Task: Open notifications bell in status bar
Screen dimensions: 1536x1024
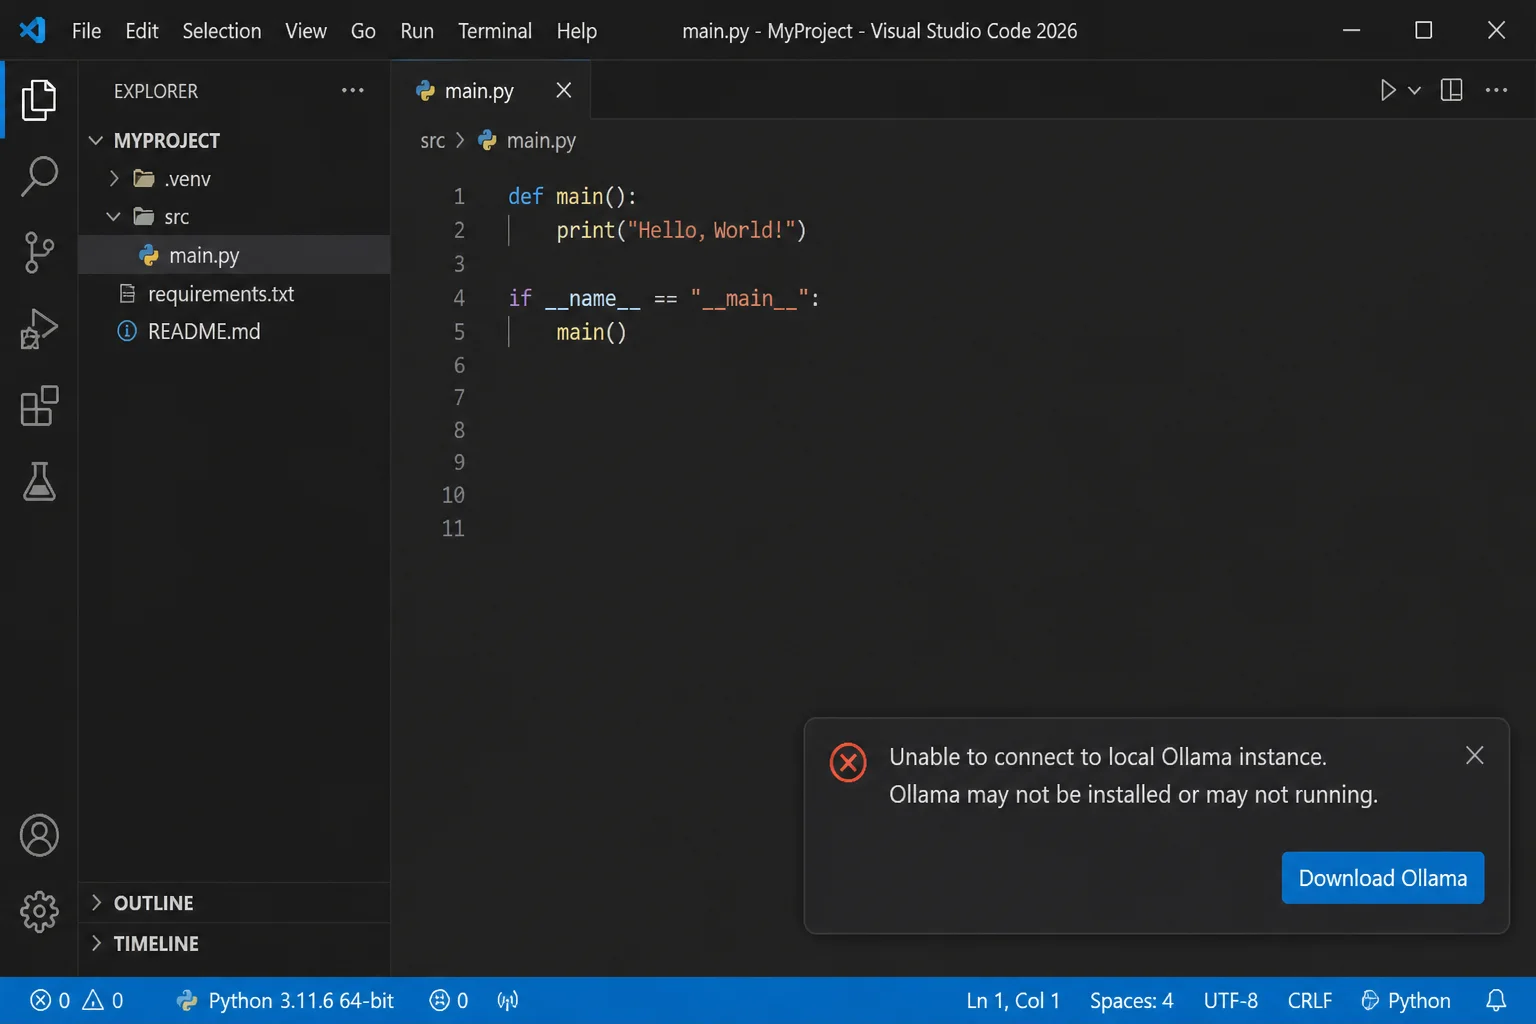Action: pyautogui.click(x=1496, y=1000)
